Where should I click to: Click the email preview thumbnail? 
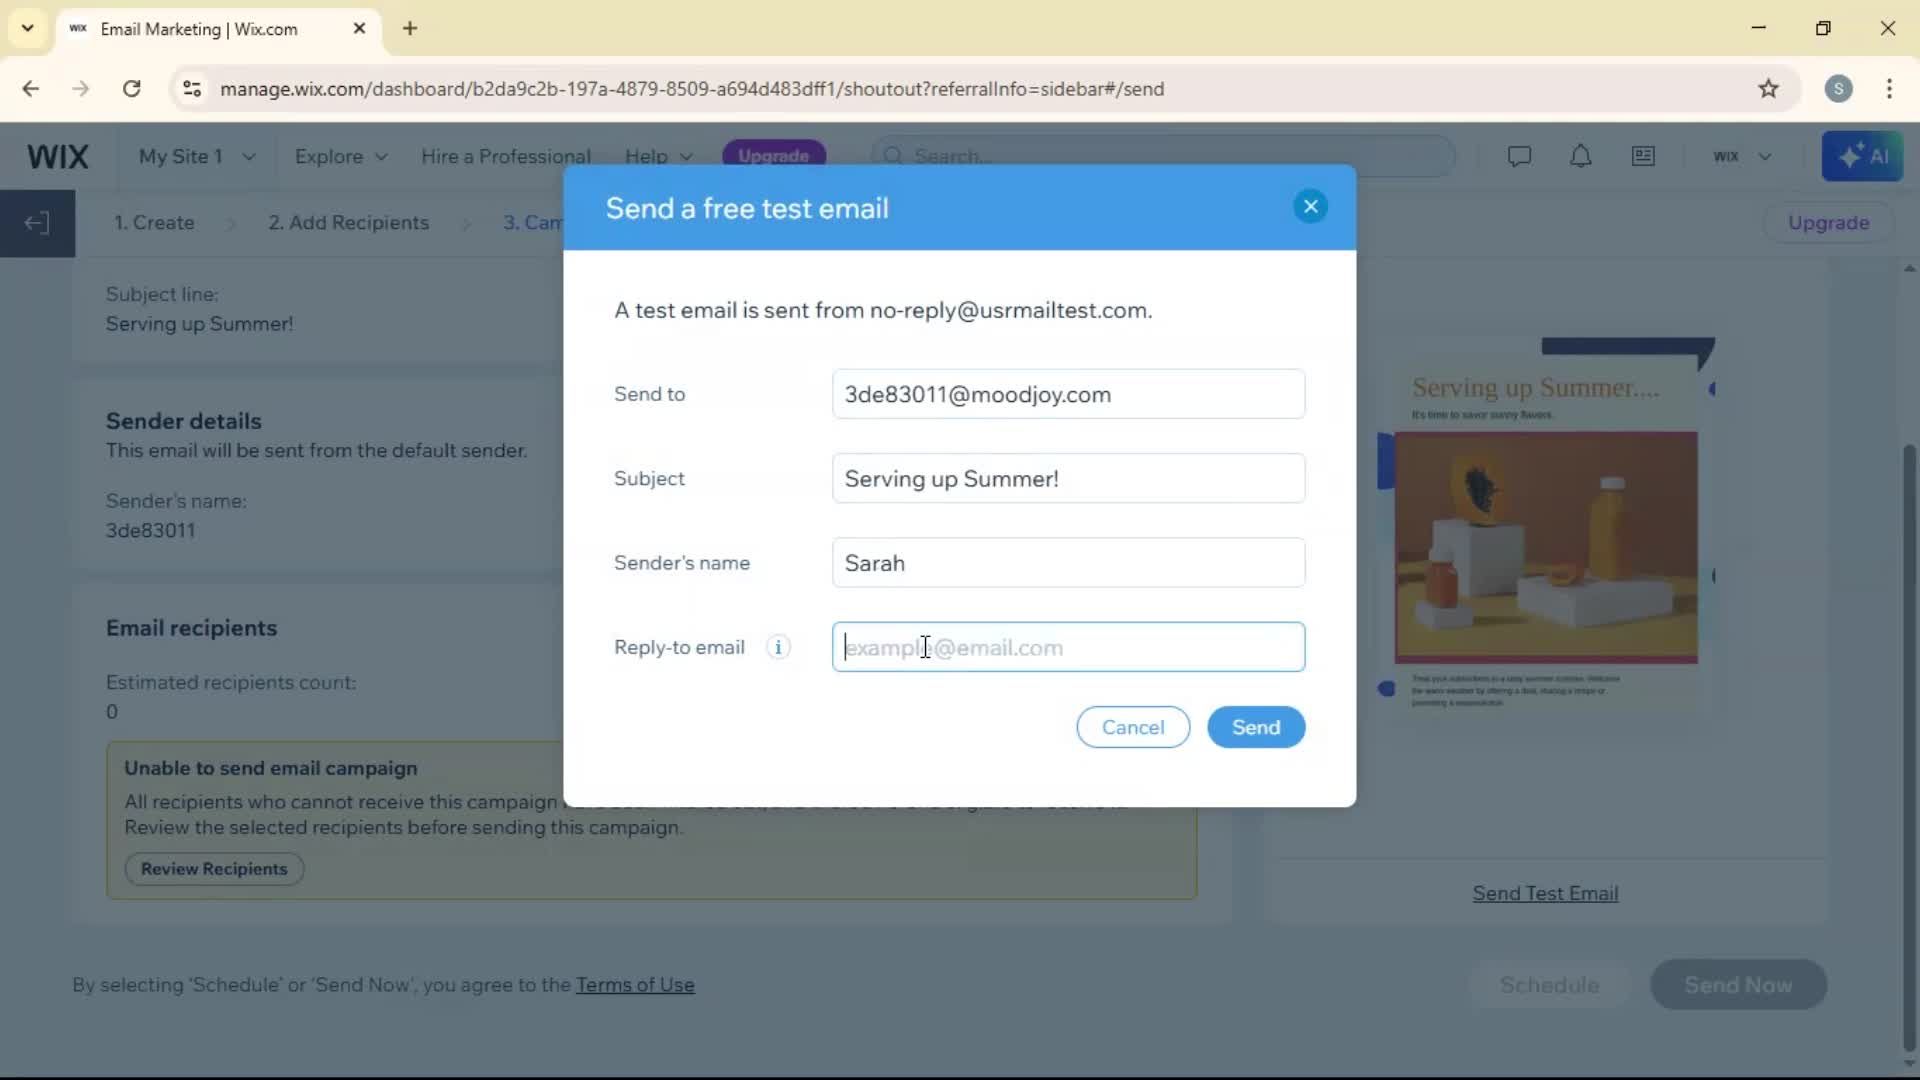pyautogui.click(x=1546, y=525)
